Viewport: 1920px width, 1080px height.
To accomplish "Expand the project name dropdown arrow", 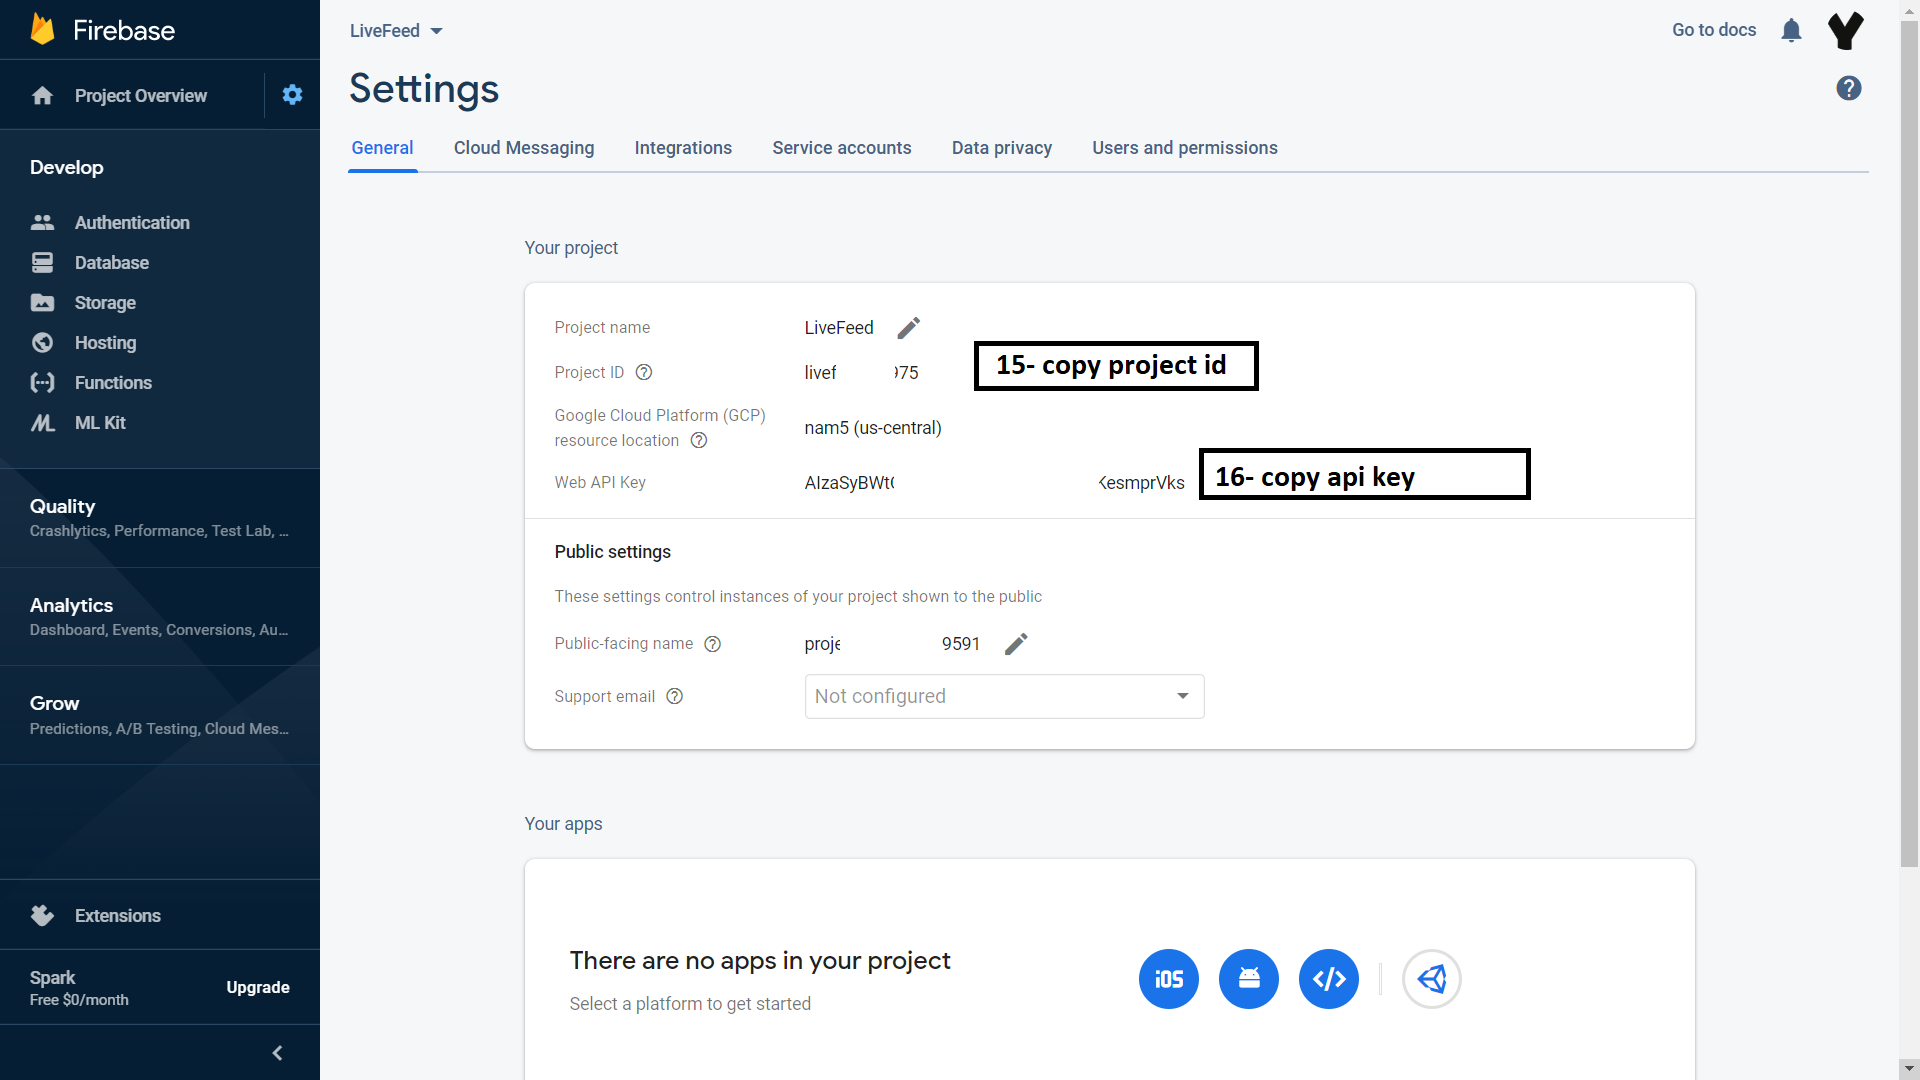I will (x=439, y=30).
